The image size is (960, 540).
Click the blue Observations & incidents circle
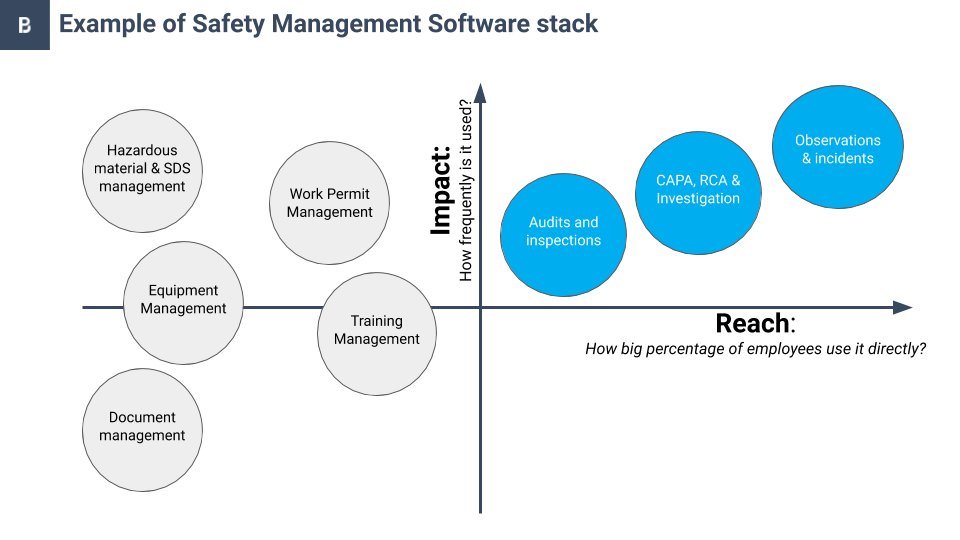point(838,149)
